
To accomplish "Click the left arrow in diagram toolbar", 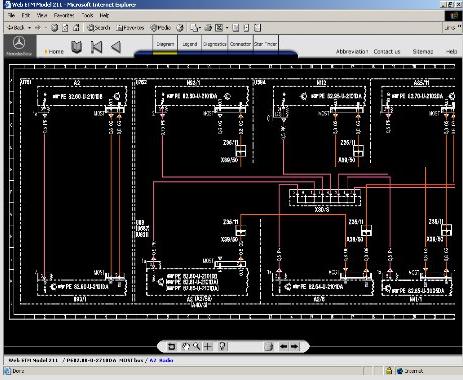I will click(x=283, y=347).
